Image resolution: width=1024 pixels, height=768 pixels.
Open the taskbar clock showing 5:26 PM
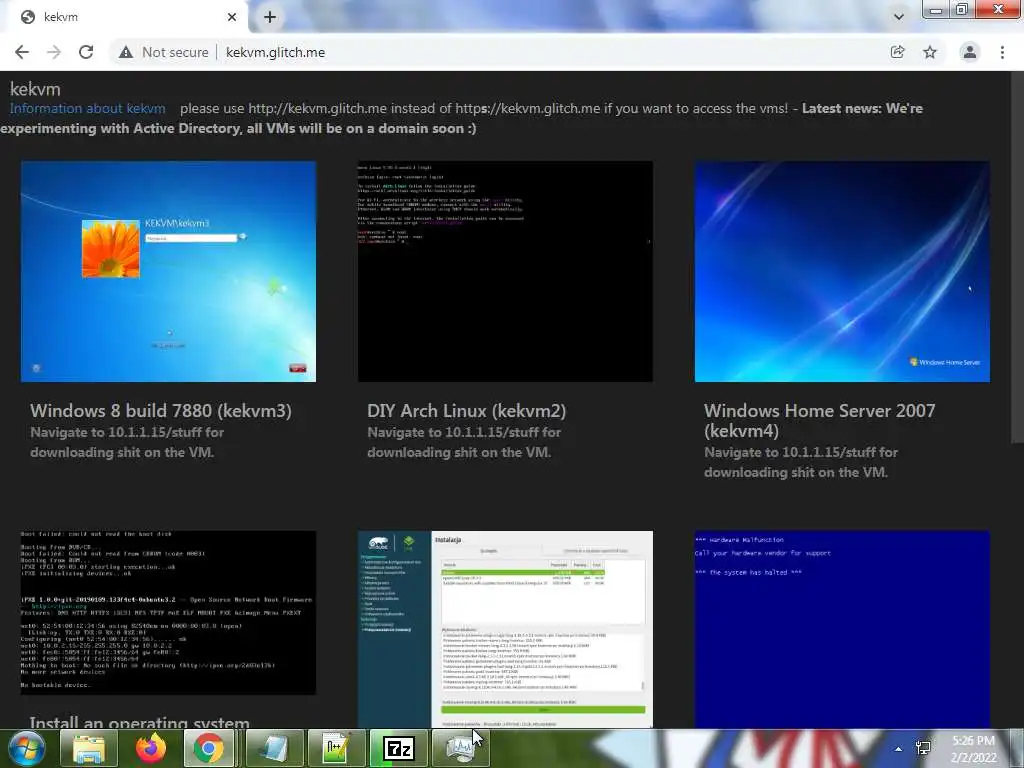click(x=974, y=749)
